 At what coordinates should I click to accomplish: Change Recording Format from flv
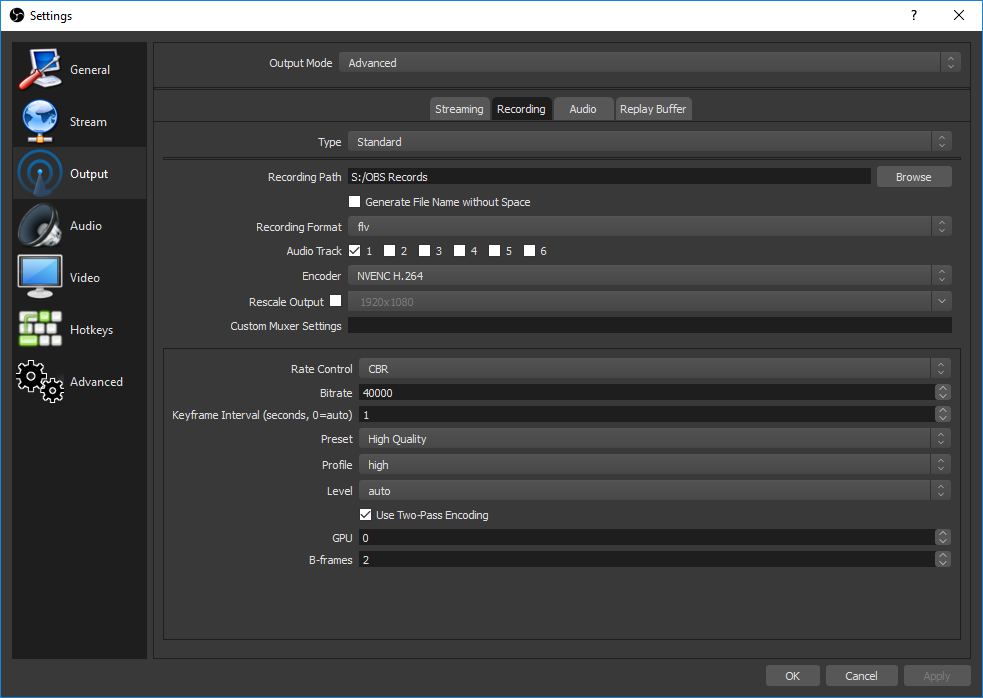649,226
